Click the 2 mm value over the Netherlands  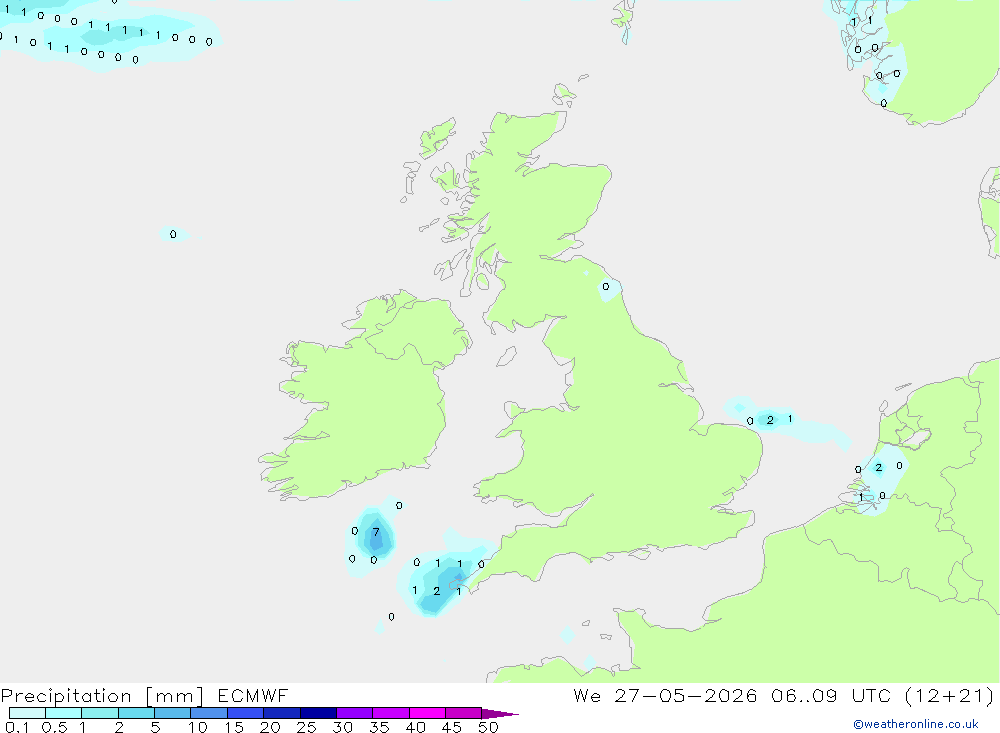[878, 468]
